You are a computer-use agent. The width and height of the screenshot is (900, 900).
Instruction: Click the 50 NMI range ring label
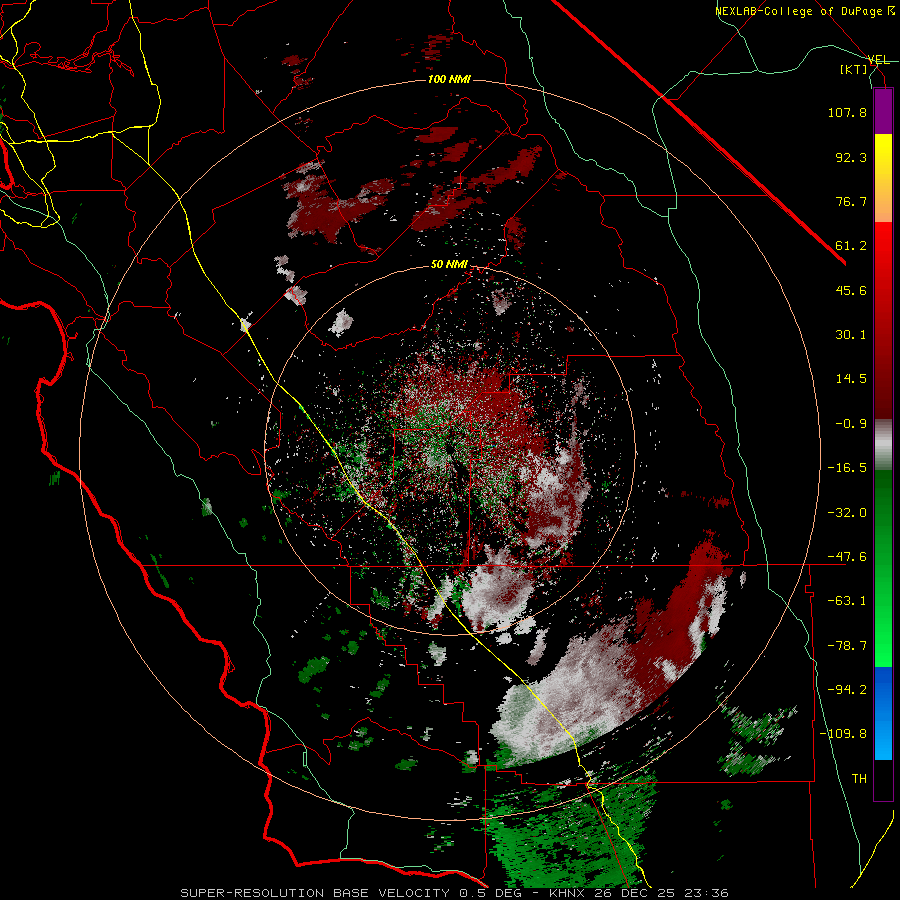(449, 264)
